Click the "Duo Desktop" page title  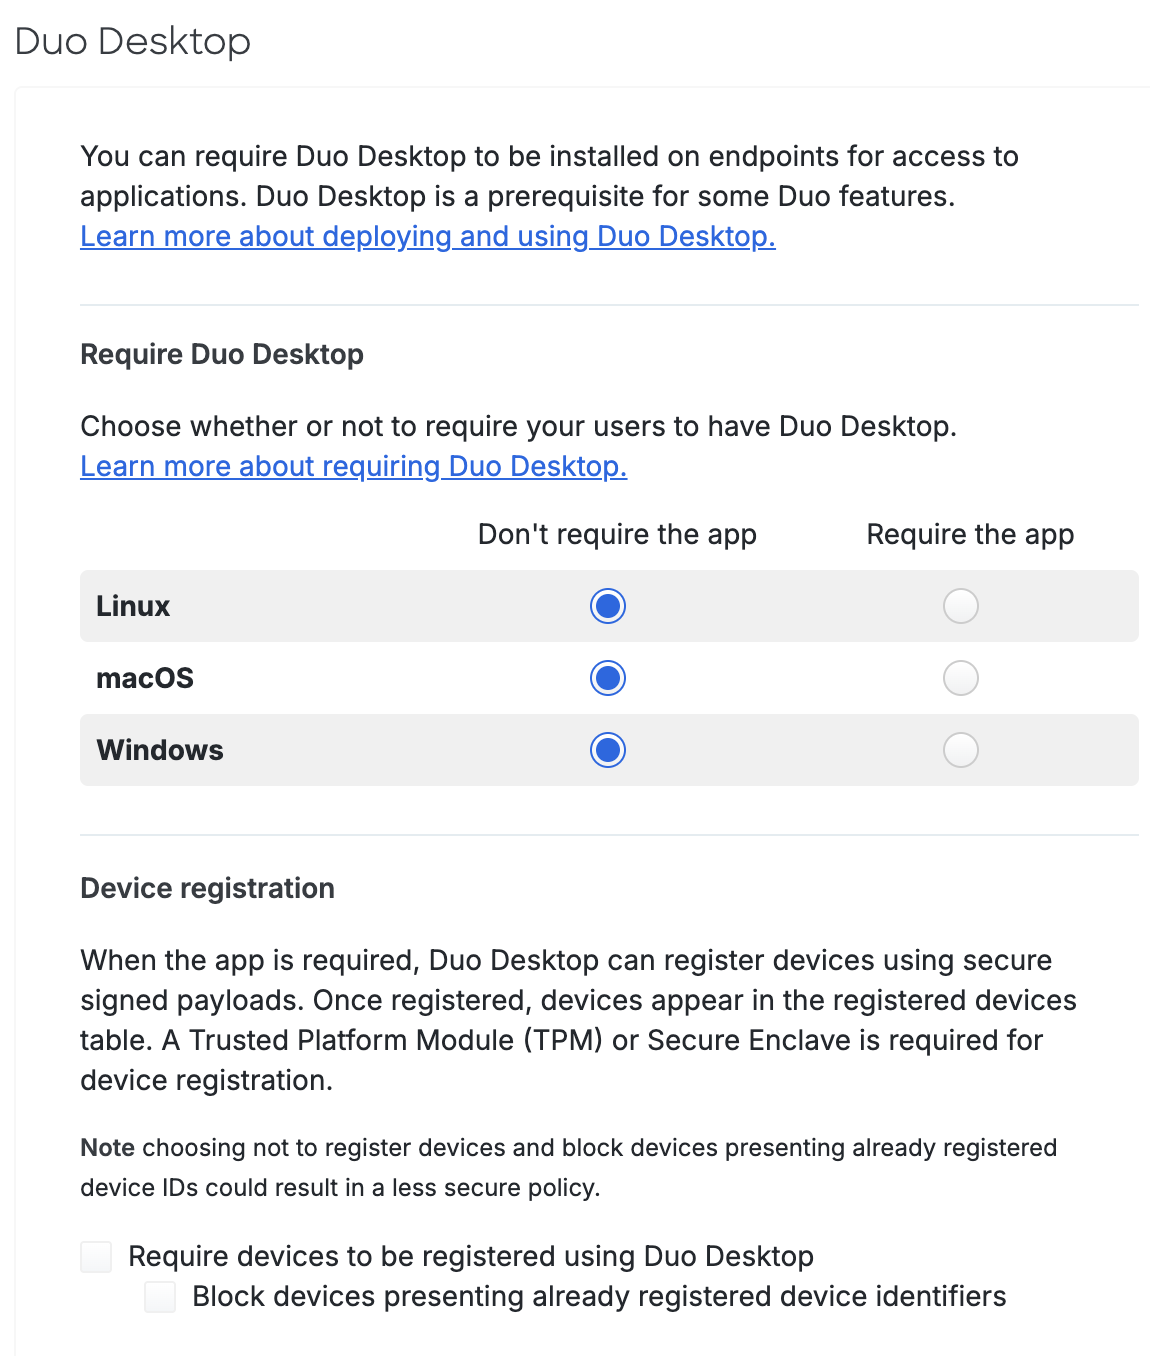pyautogui.click(x=131, y=42)
